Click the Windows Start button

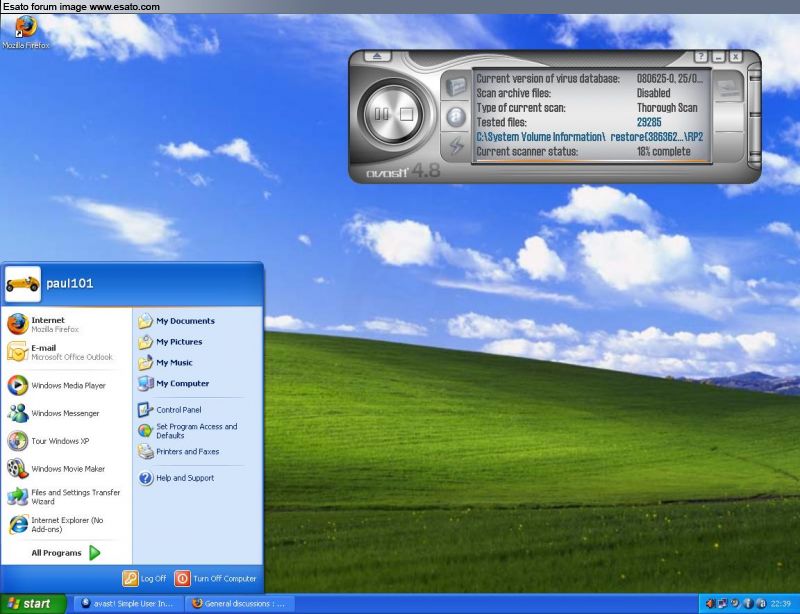tap(33, 604)
